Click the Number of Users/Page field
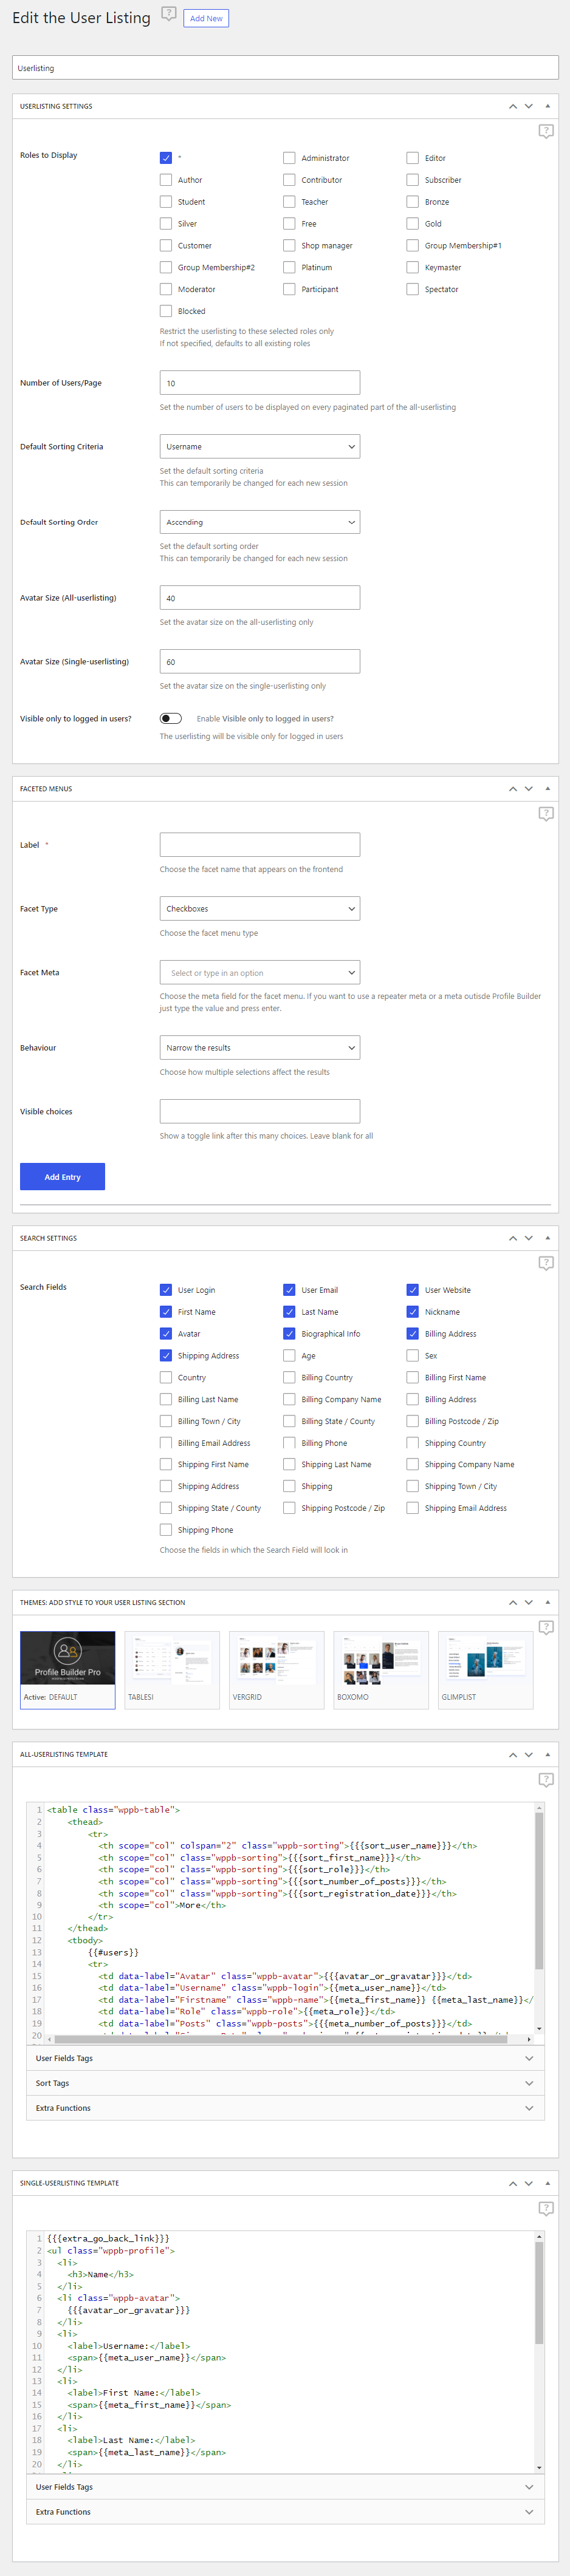 [x=259, y=383]
